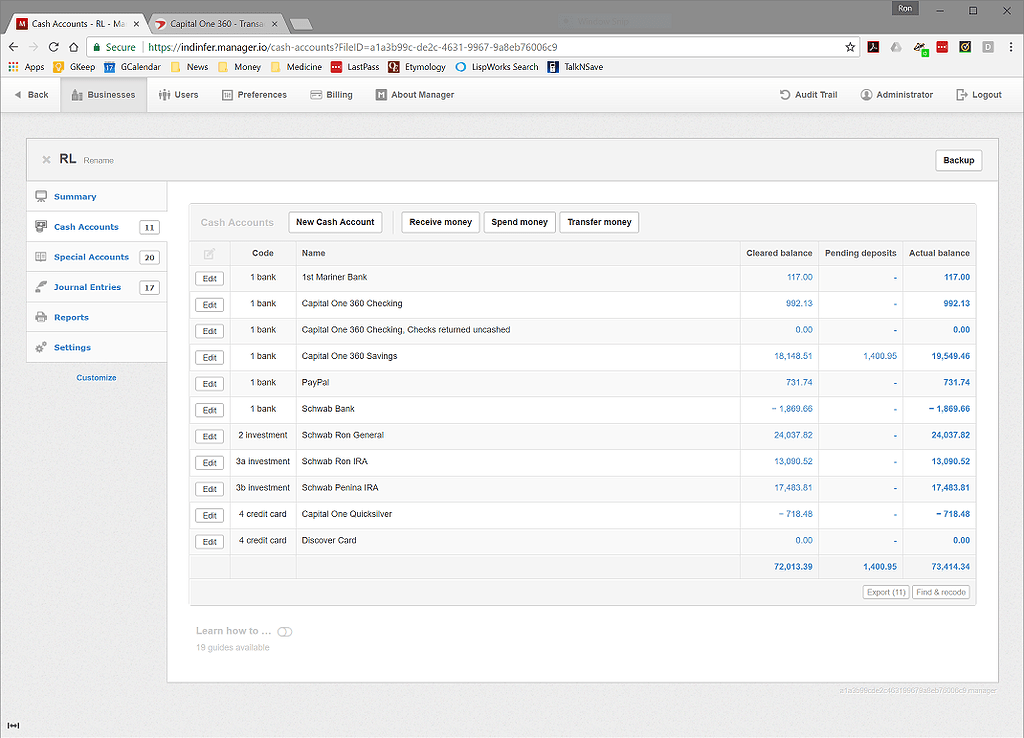Open the Adobe Acrobat extension icon
1024x738 pixels.
(x=874, y=46)
